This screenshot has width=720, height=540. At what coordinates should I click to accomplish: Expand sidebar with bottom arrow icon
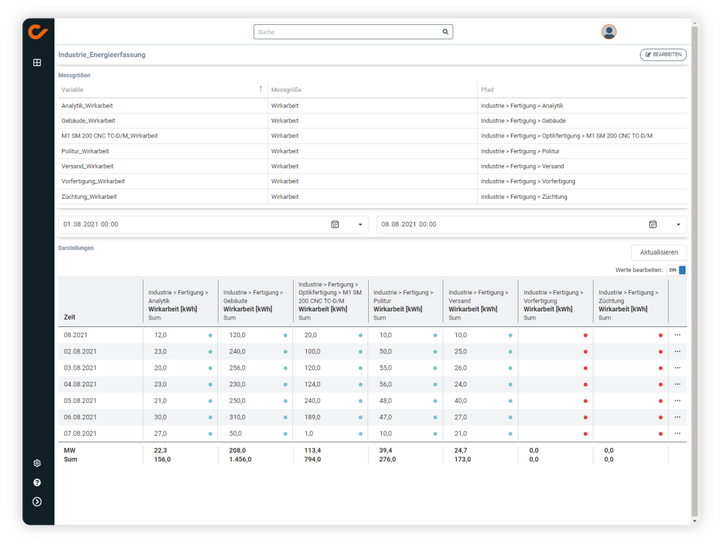coord(37,501)
